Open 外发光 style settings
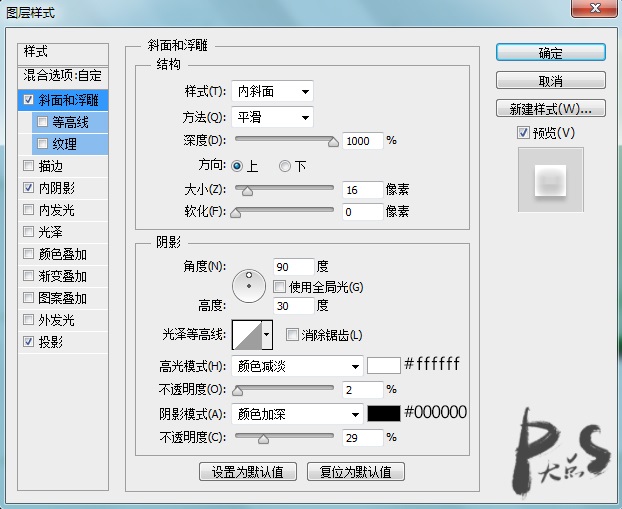622x509 pixels. (56, 320)
